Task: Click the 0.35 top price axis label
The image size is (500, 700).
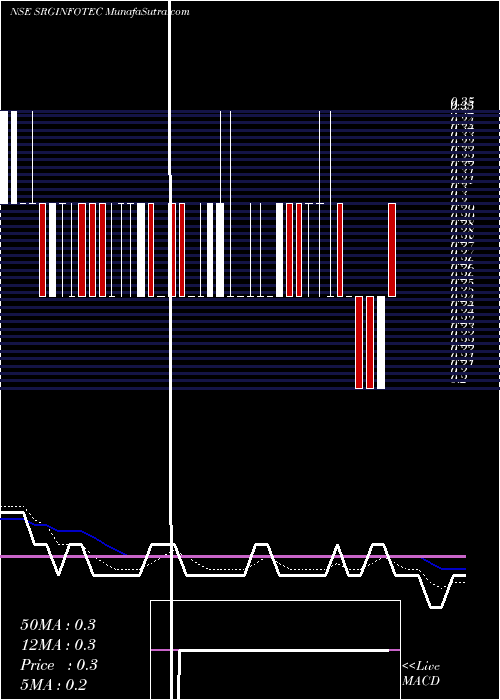Action: 462,104
